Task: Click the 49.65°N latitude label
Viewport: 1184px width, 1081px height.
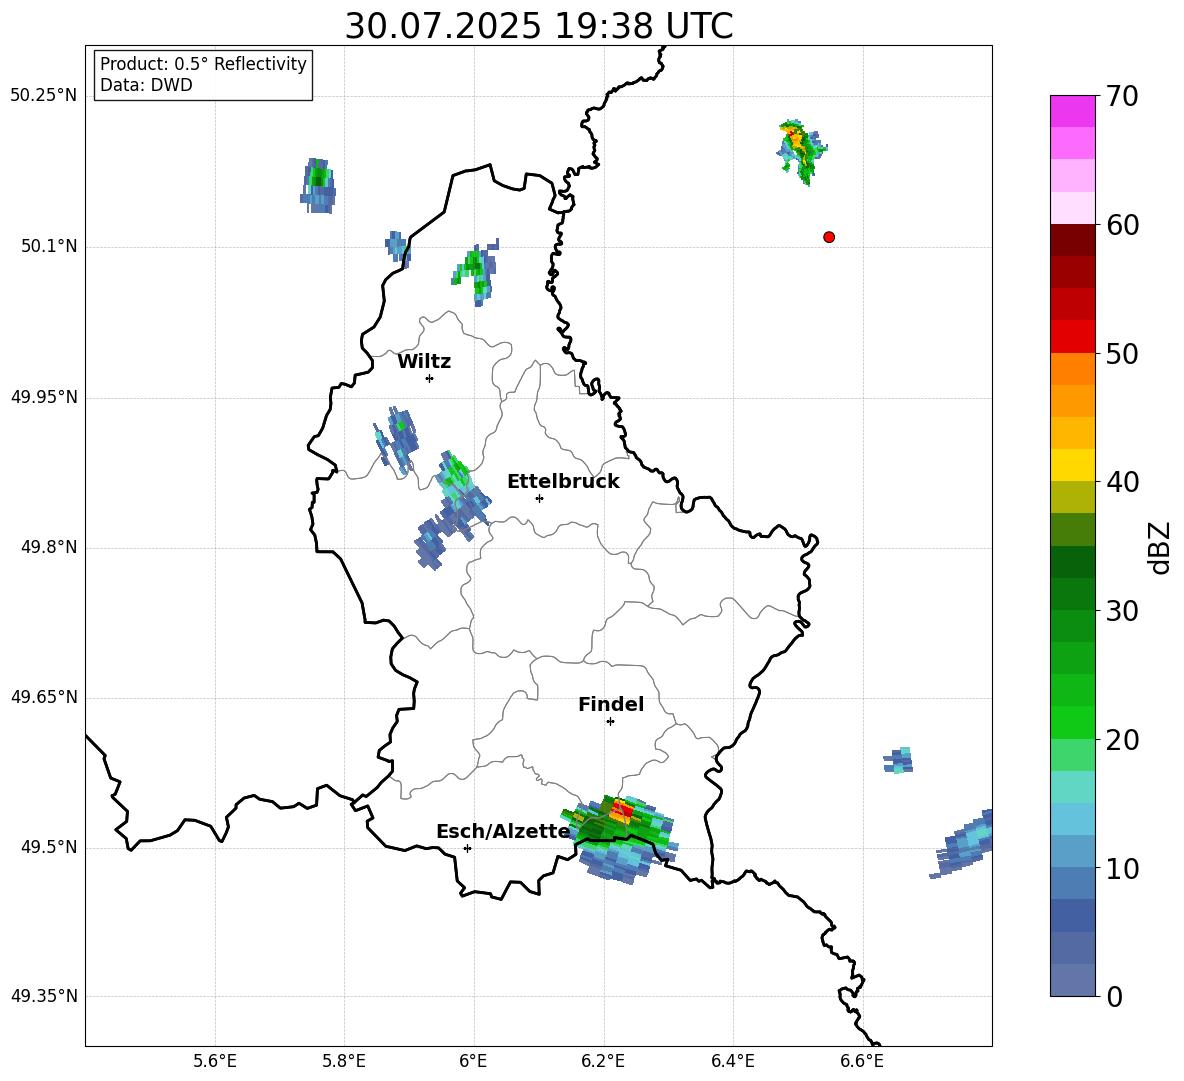Action: [44, 697]
